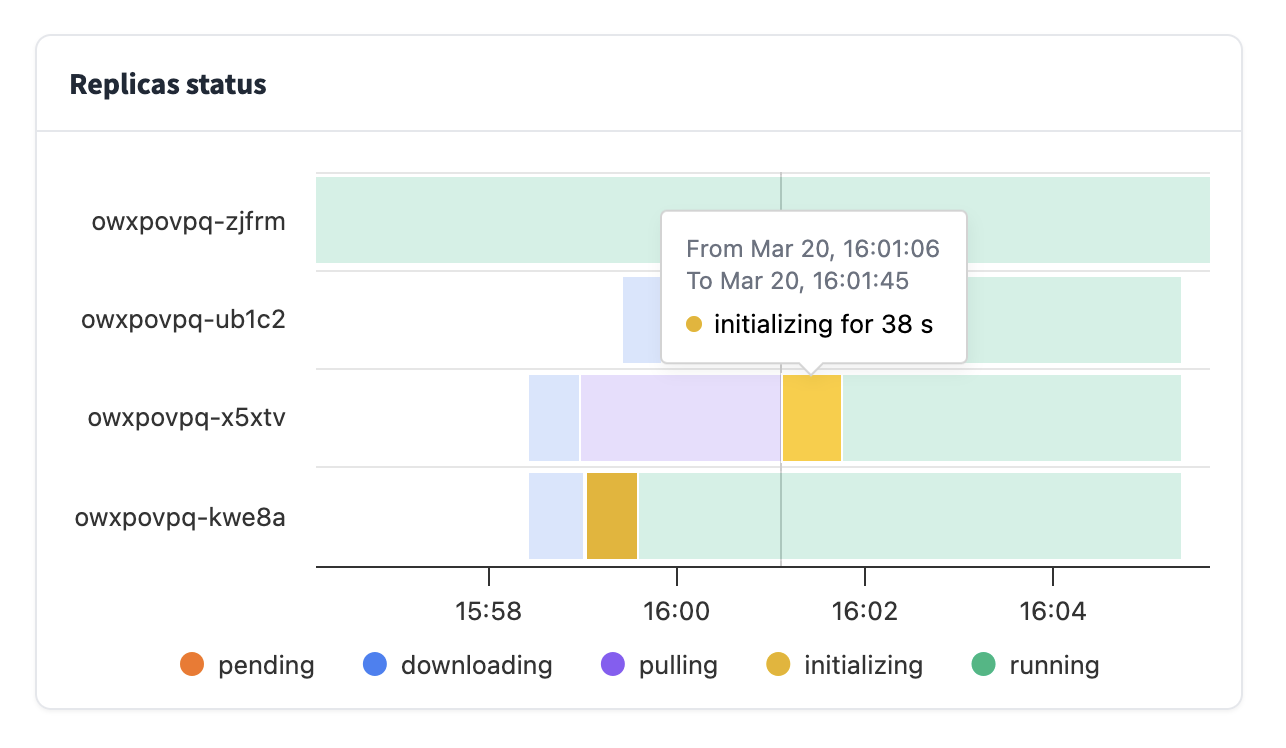The width and height of the screenshot is (1286, 748).
Task: Toggle the pulling legend label
Action: (x=678, y=665)
